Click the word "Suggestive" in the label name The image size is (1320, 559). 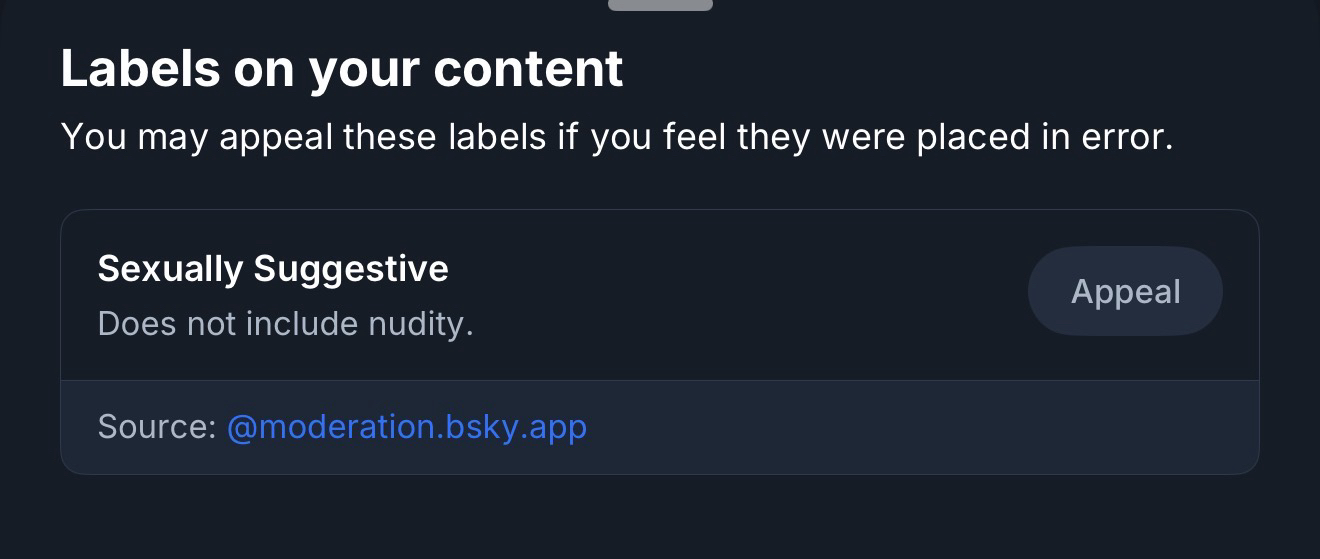tap(351, 268)
